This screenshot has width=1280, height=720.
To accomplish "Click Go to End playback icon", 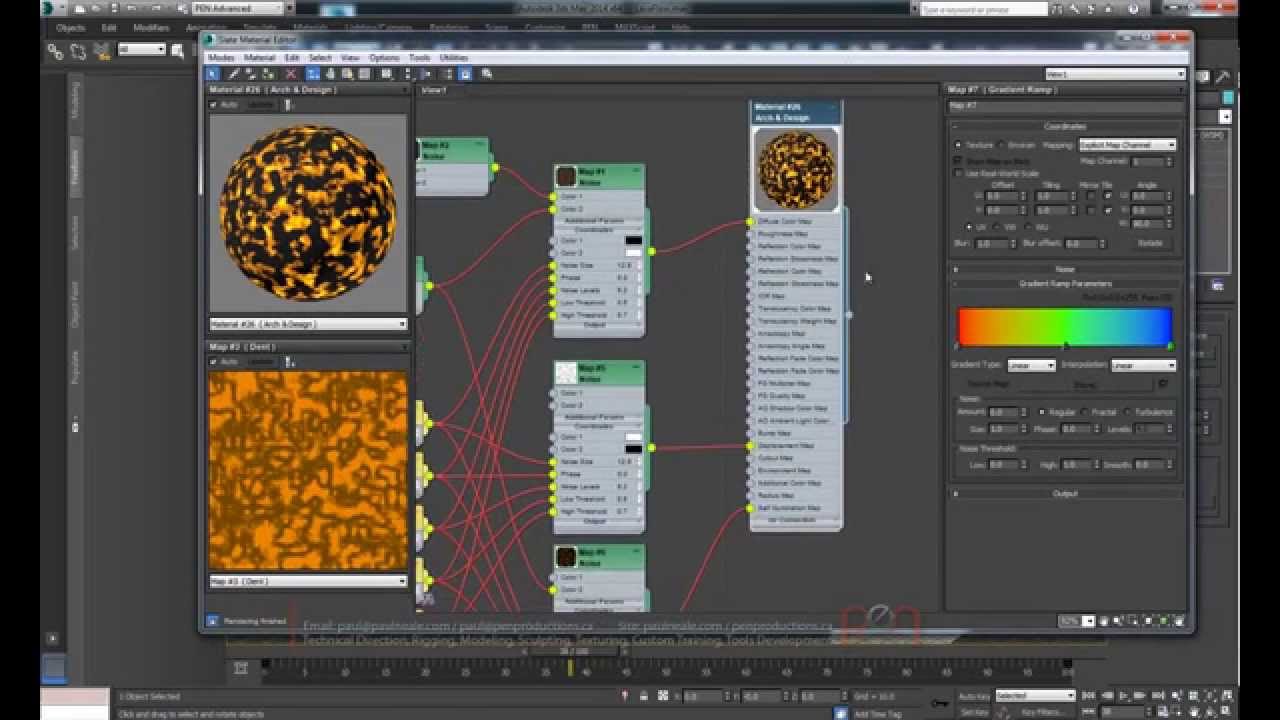I will point(1157,695).
